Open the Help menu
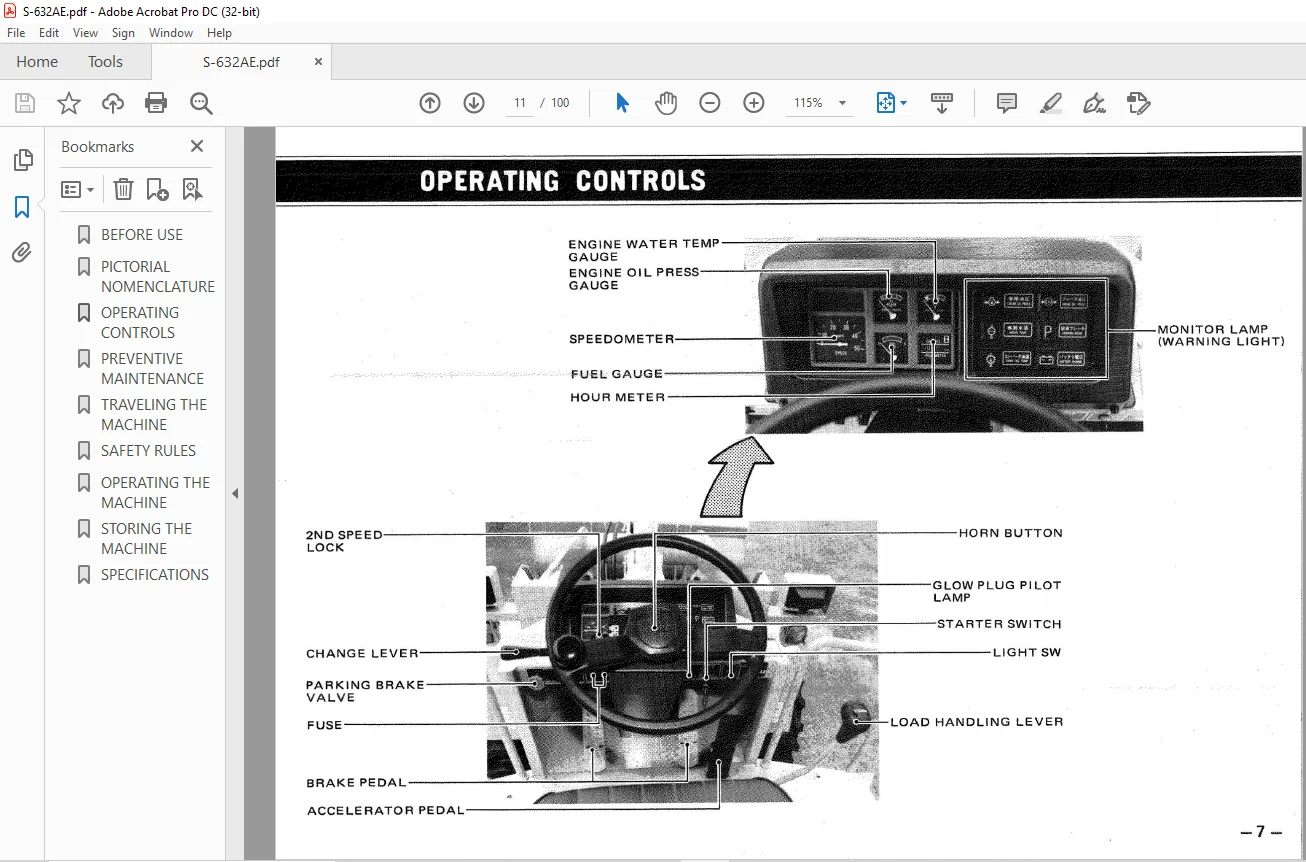 [x=219, y=33]
